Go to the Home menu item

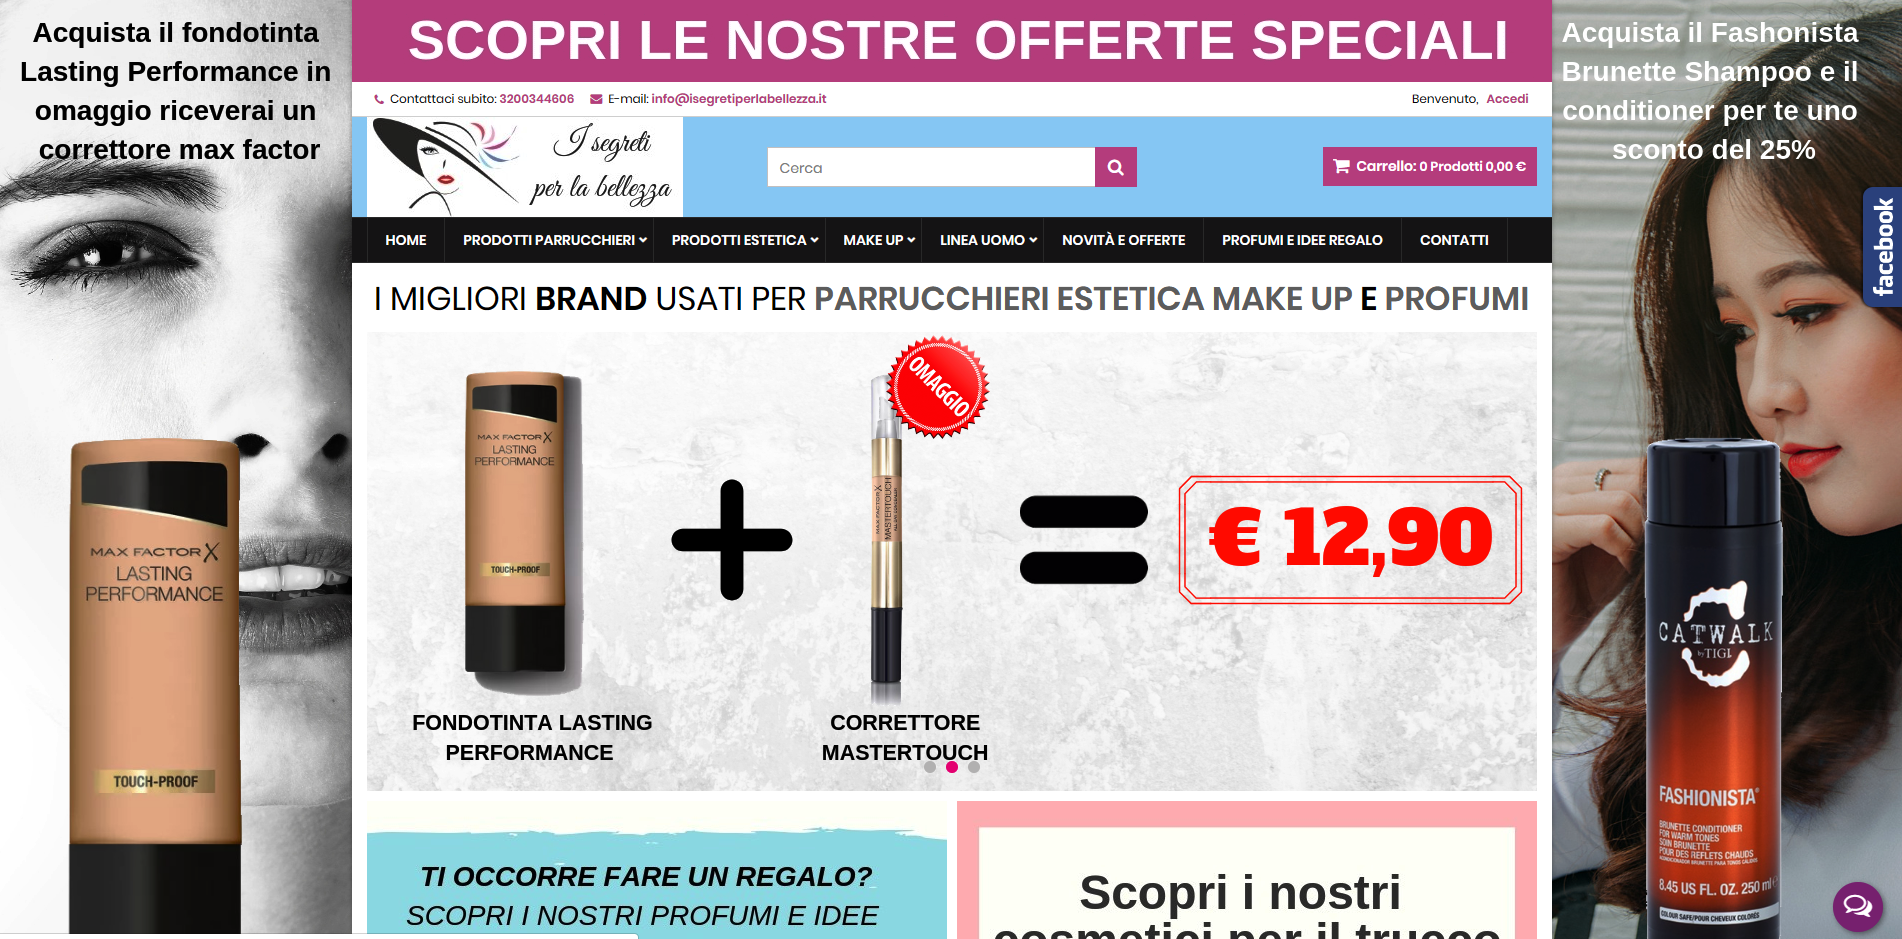click(406, 240)
